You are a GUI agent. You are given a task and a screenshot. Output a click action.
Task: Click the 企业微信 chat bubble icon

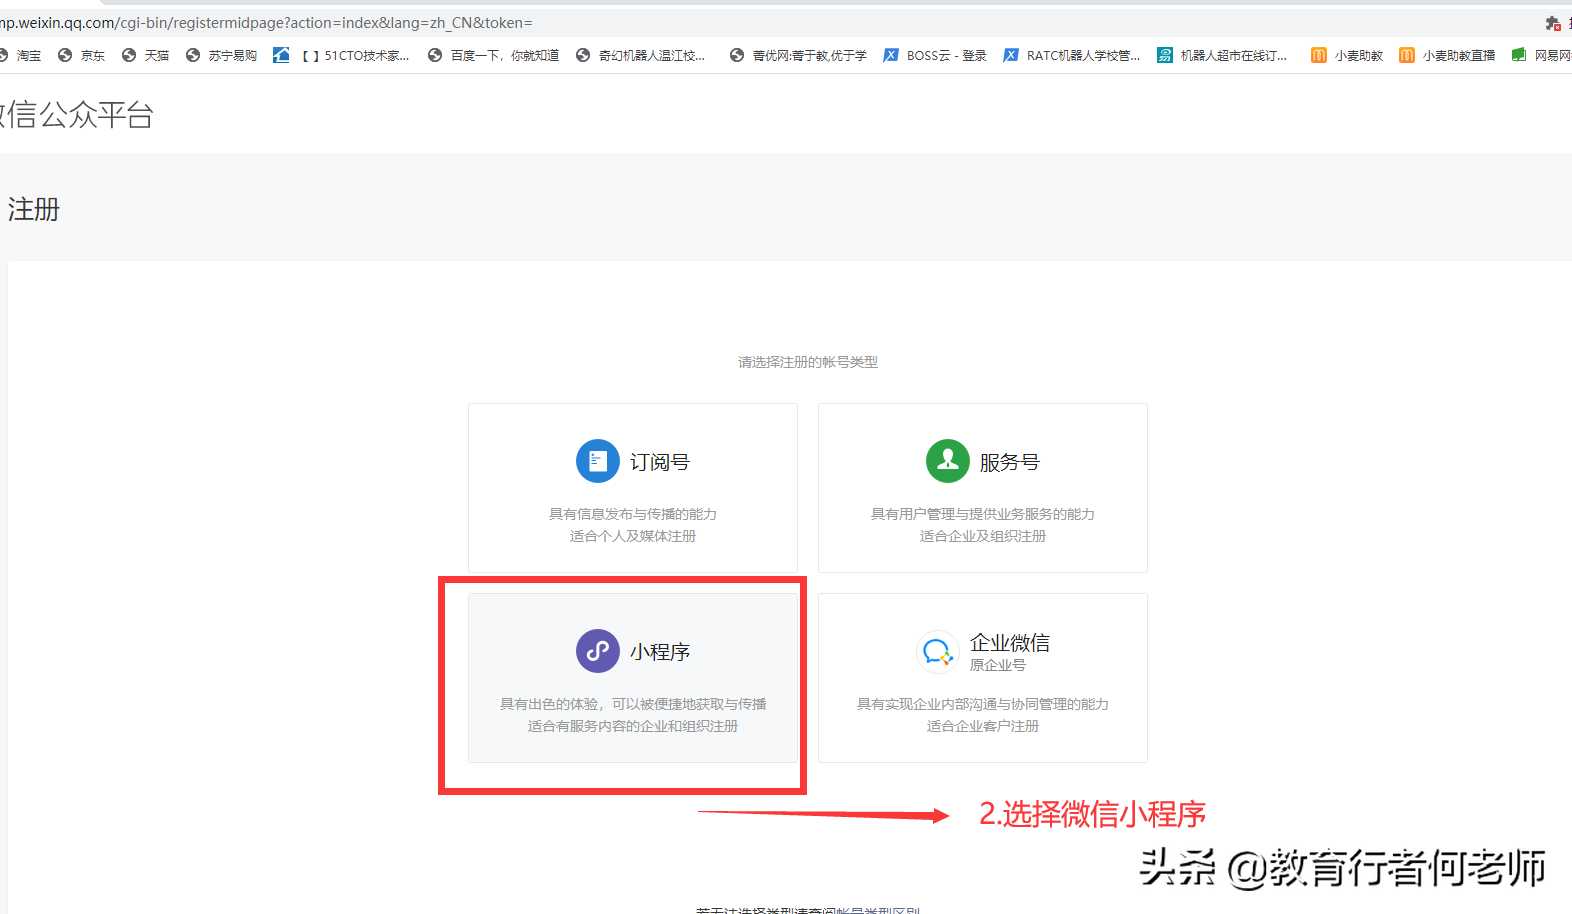click(937, 652)
